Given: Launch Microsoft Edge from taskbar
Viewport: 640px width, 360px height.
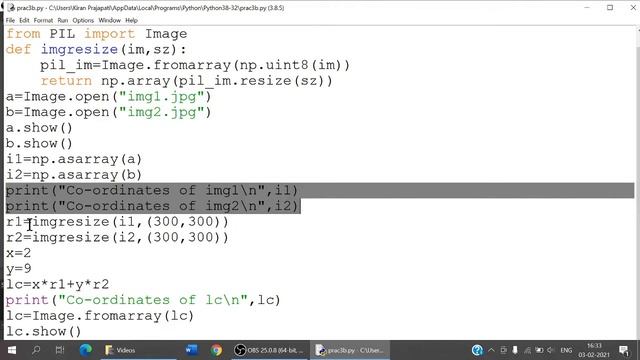Looking at the screenshot, I should pyautogui.click(x=85, y=350).
